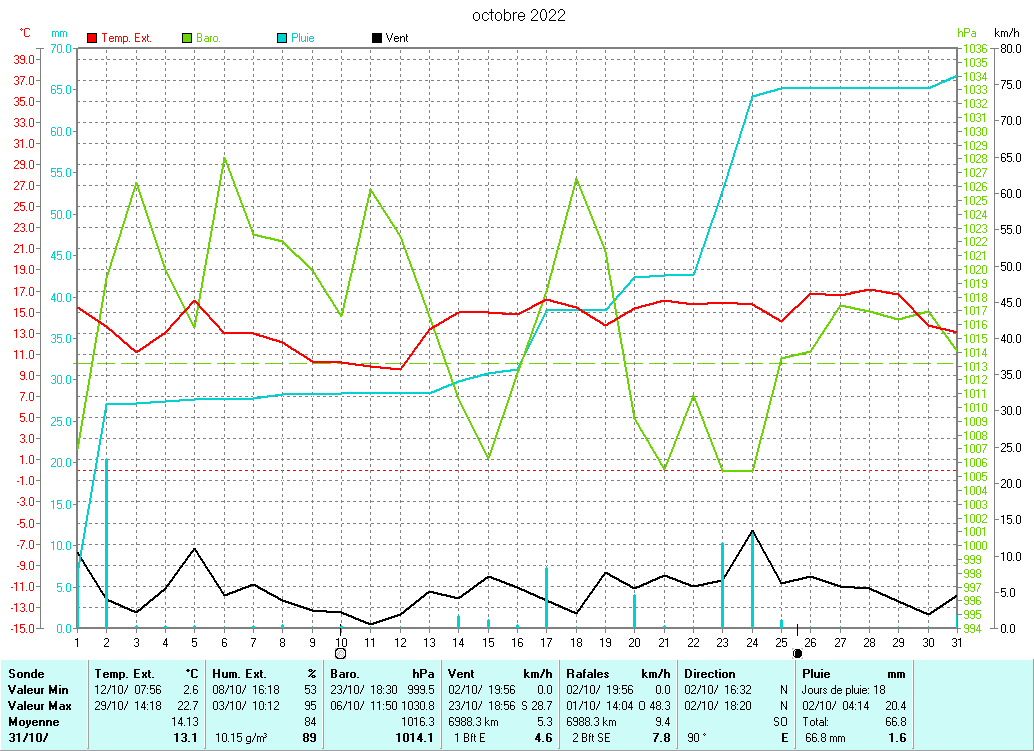Select the Valeur Max row label

39,706
